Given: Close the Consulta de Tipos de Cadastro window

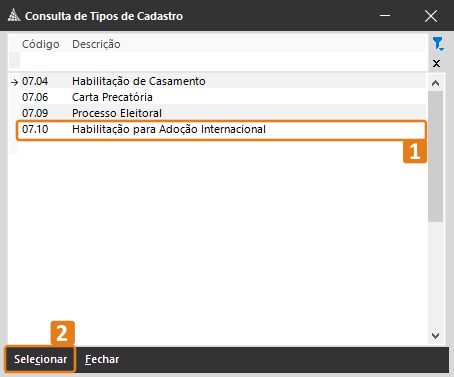Looking at the screenshot, I should click(x=431, y=16).
